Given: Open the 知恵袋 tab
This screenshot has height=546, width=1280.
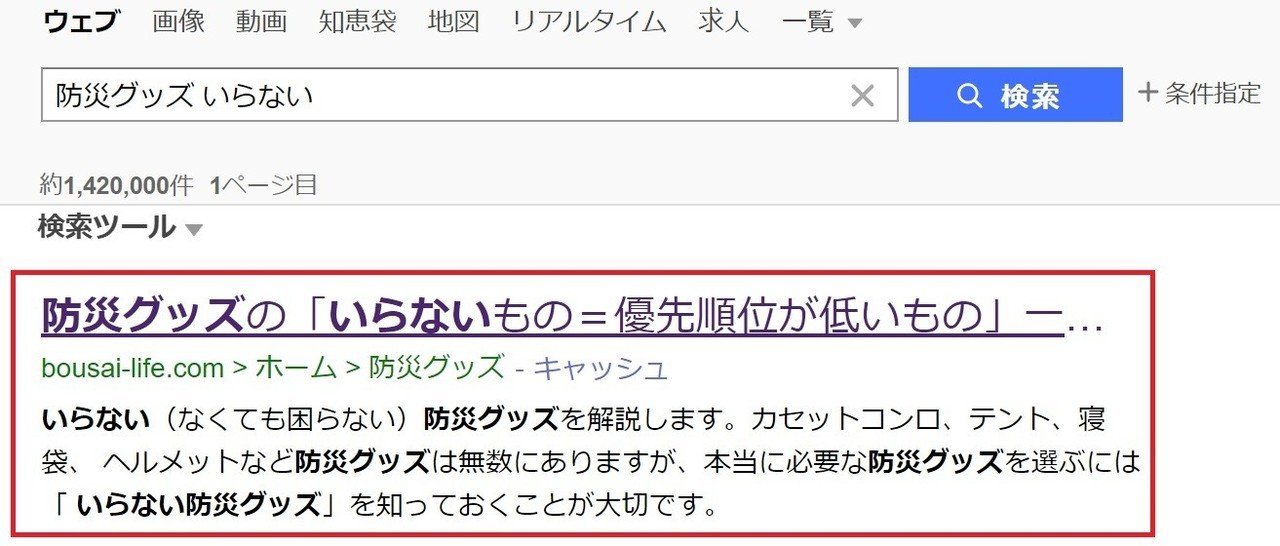Looking at the screenshot, I should [358, 21].
